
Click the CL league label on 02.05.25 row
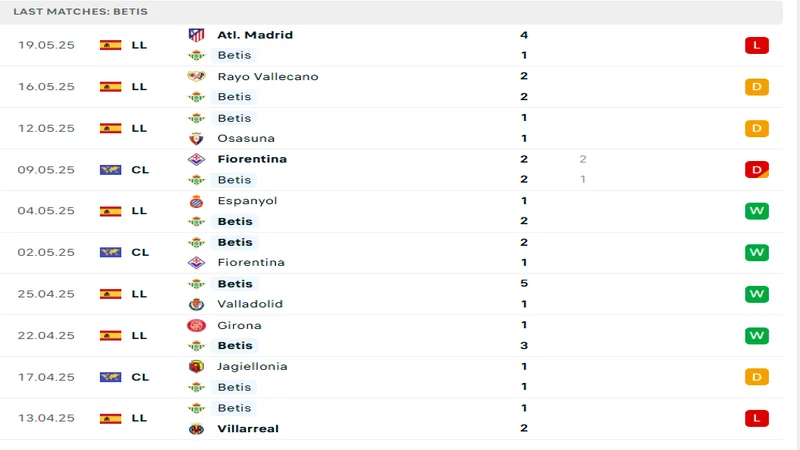(140, 253)
